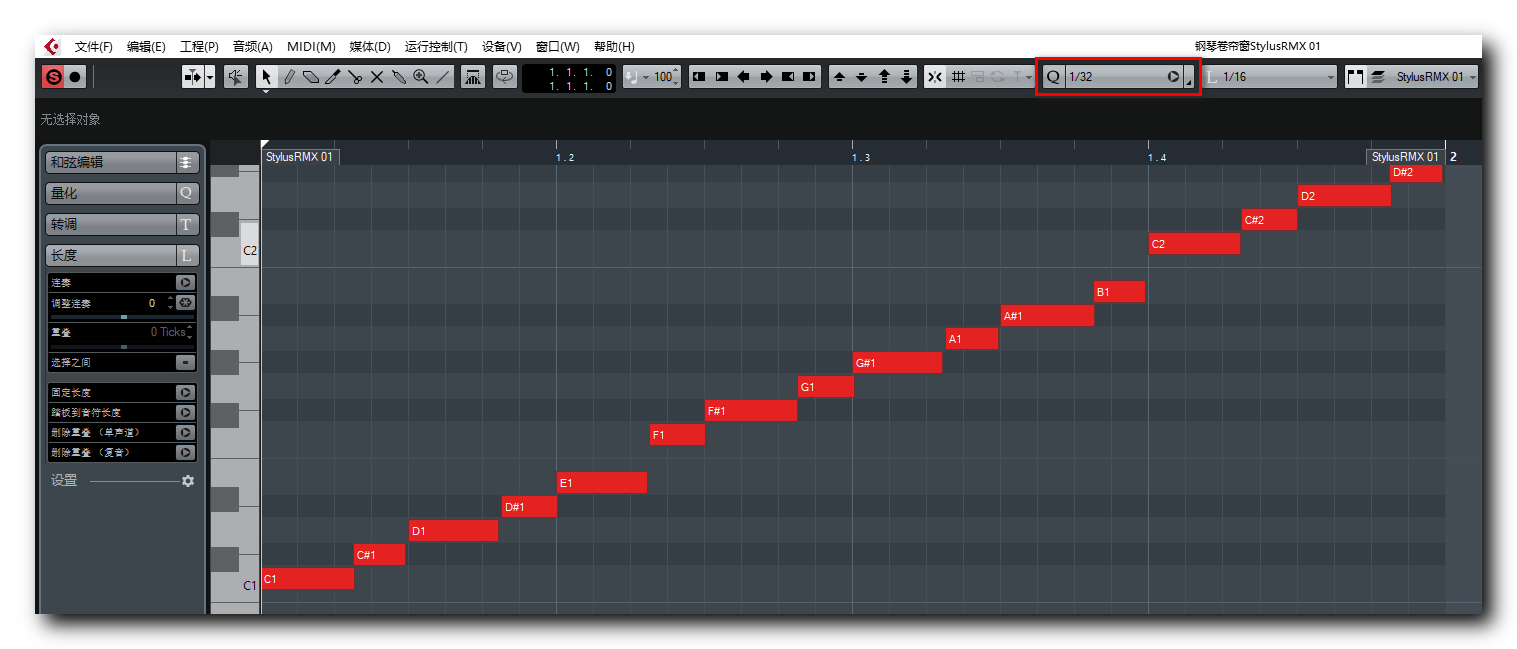Screen dimensions: 1517x649
Task: Open inspector 设置 gear icon
Action: (x=187, y=481)
